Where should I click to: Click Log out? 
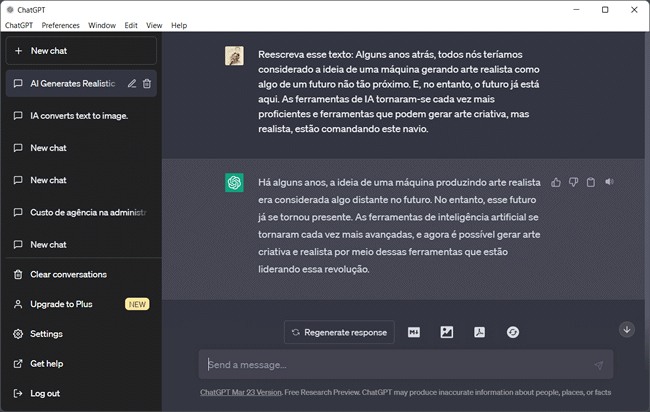[x=81, y=394]
